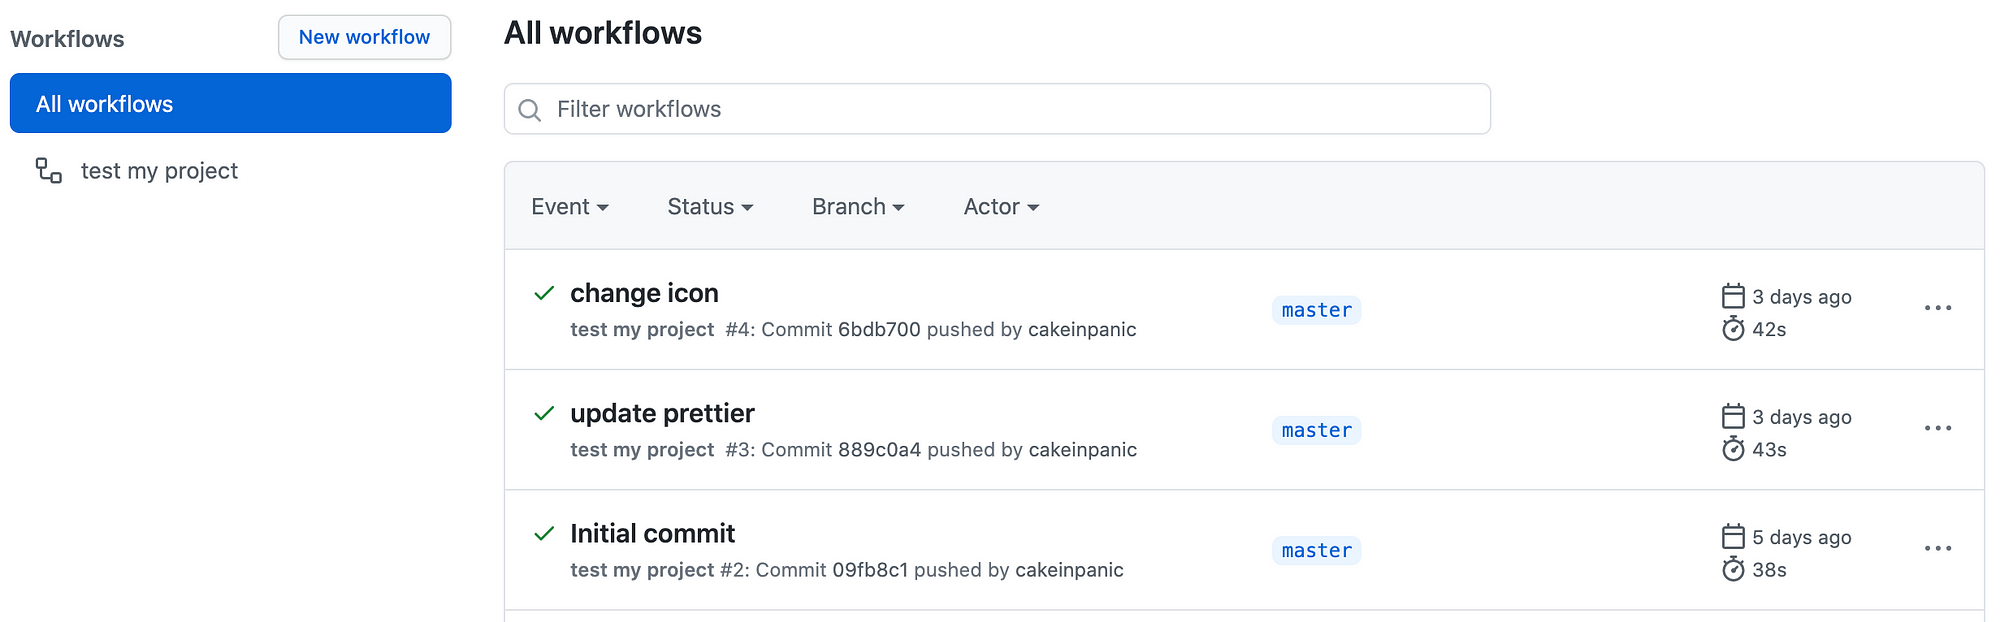Screen dimensions: 2000x622
Task: Click the 38s duration value
Action: point(1769,570)
